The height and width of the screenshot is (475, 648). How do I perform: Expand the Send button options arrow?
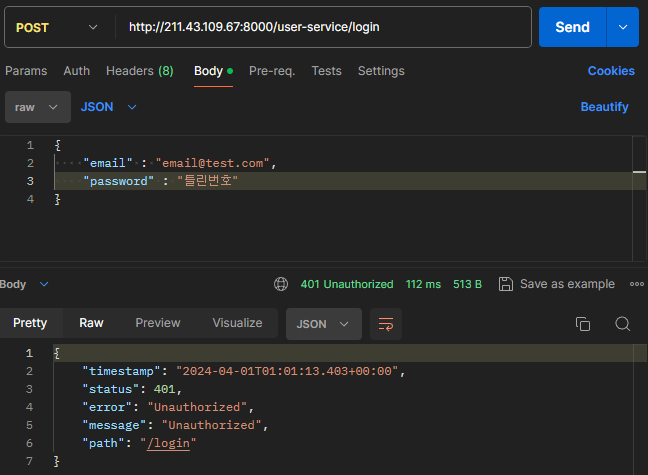click(622, 27)
